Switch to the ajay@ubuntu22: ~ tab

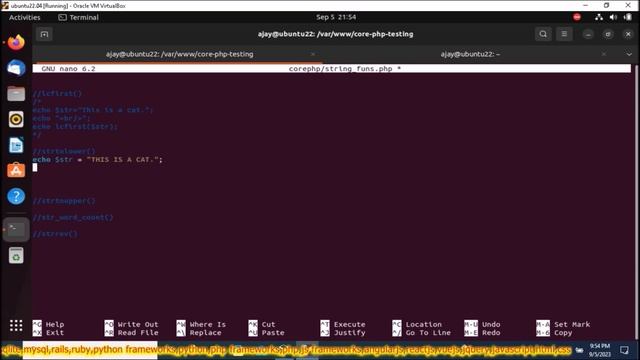tap(470, 54)
